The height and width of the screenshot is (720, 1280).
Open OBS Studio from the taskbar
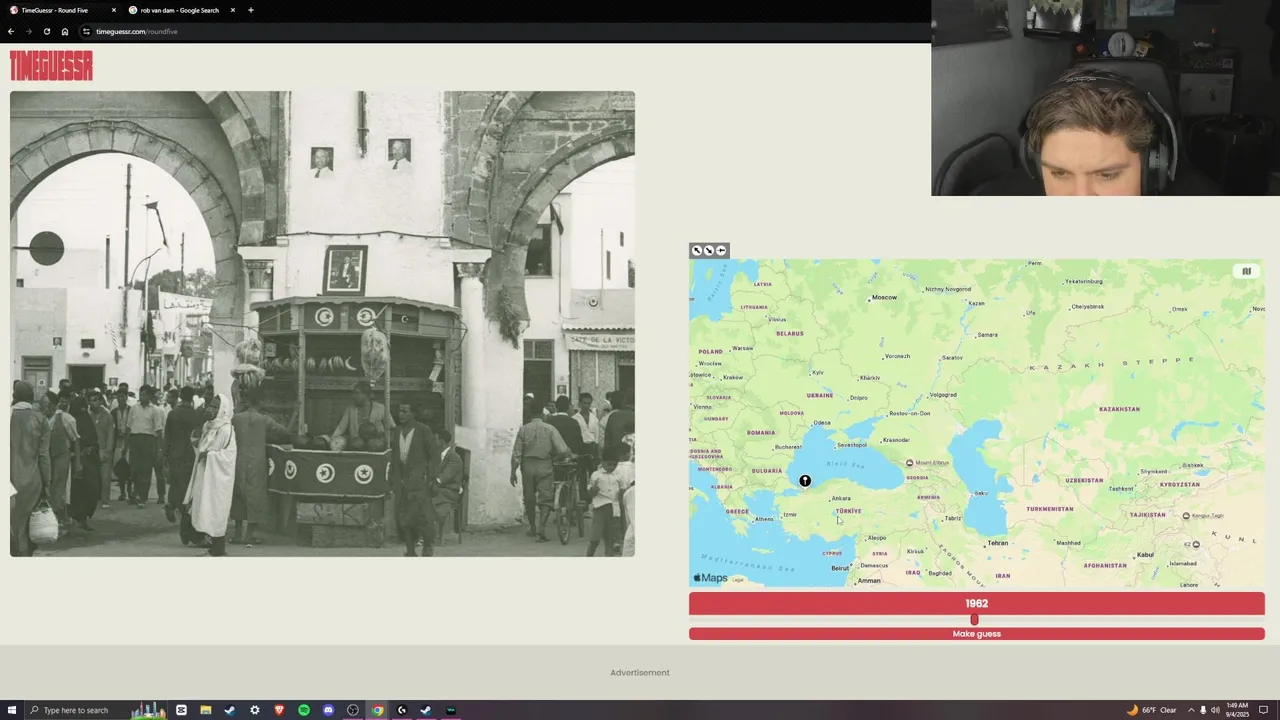(353, 710)
